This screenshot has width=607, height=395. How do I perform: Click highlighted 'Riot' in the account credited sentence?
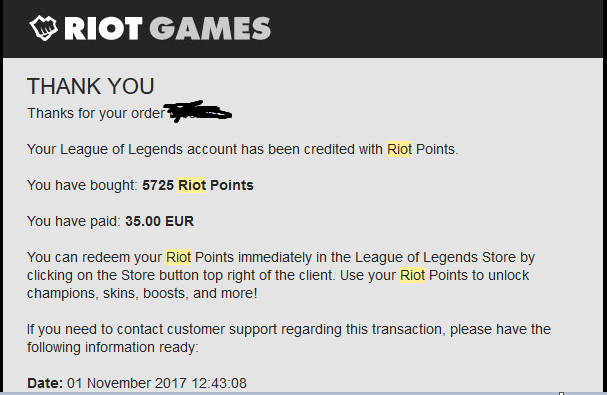pyautogui.click(x=400, y=149)
